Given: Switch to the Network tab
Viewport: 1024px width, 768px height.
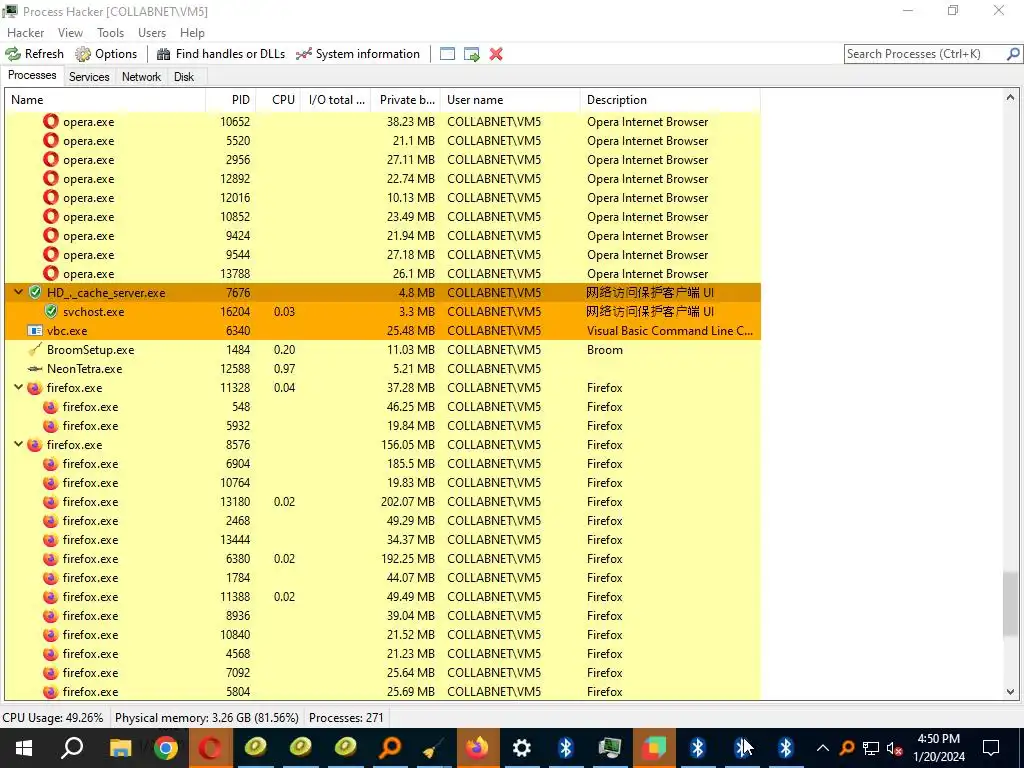Looking at the screenshot, I should pyautogui.click(x=141, y=77).
